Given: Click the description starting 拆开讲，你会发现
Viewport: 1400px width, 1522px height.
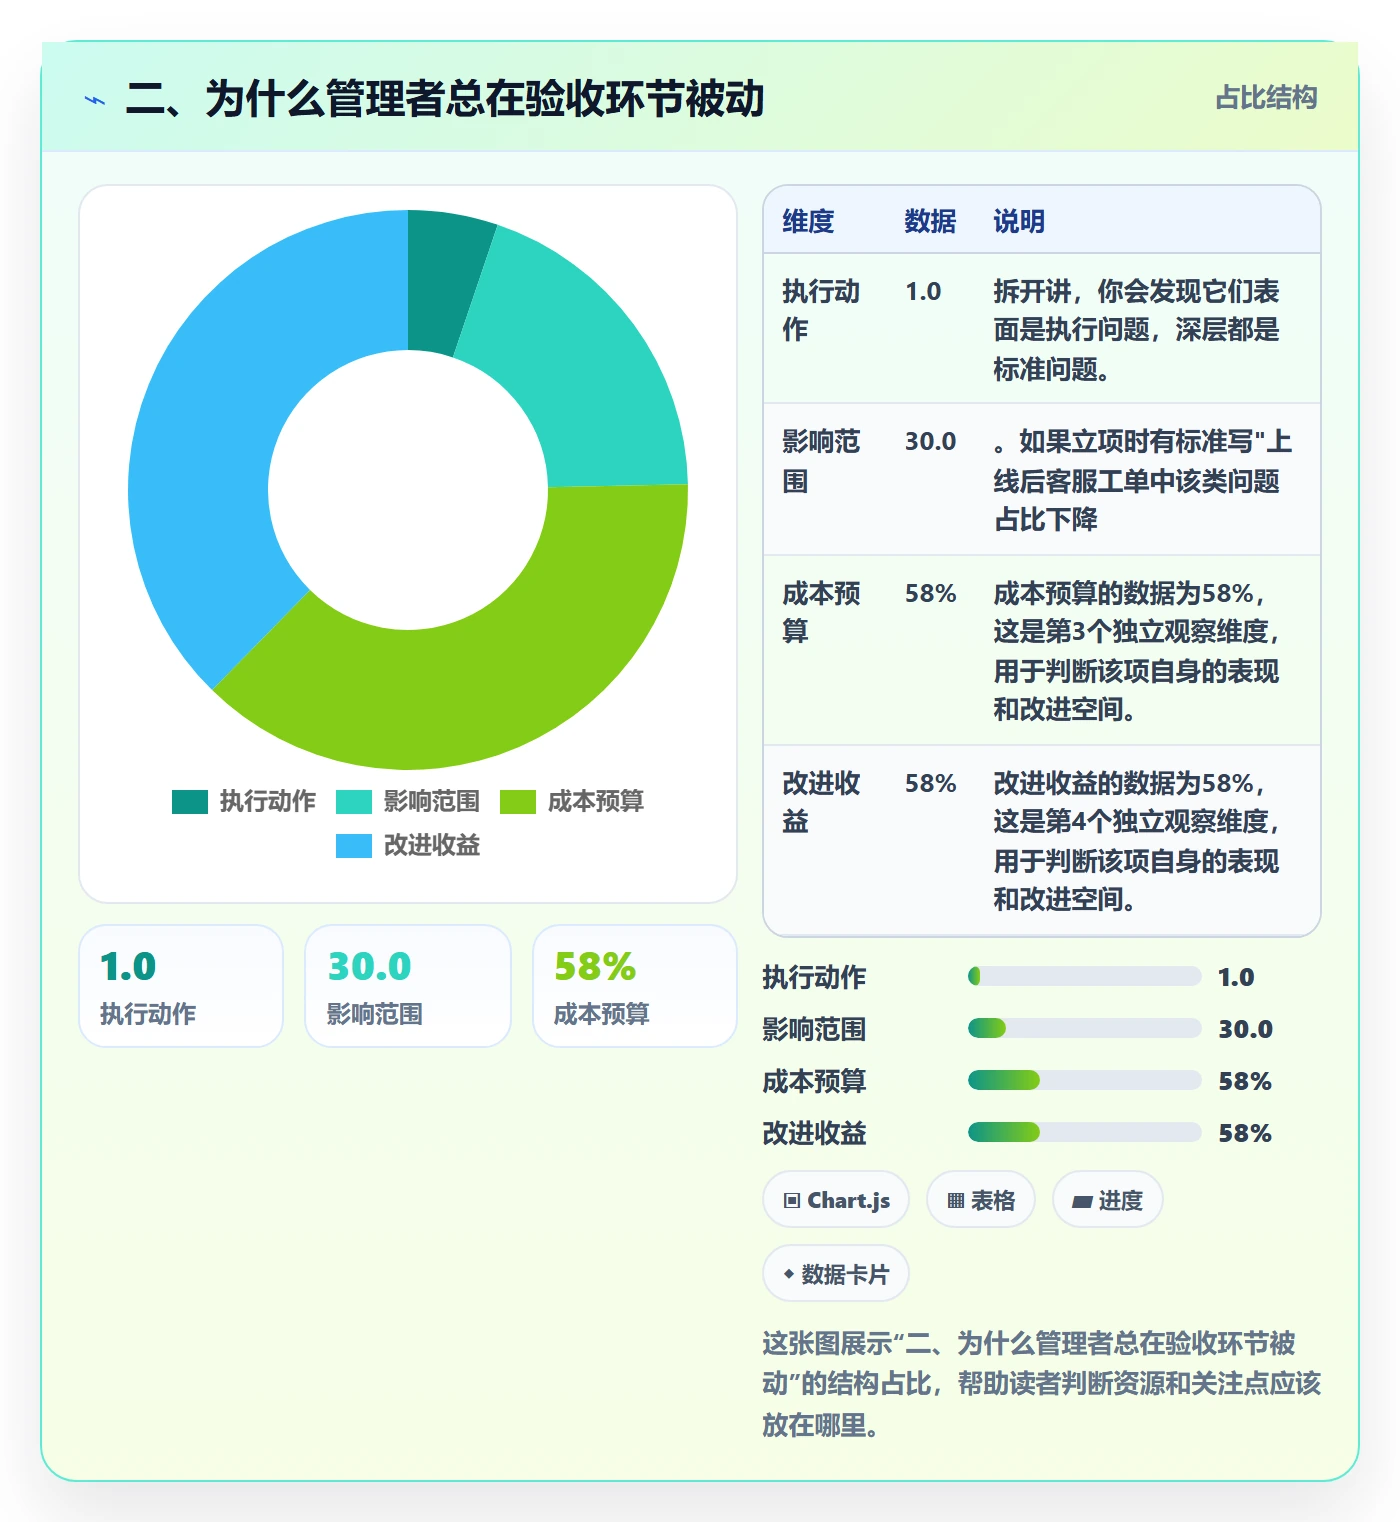Looking at the screenshot, I should (x=1137, y=330).
